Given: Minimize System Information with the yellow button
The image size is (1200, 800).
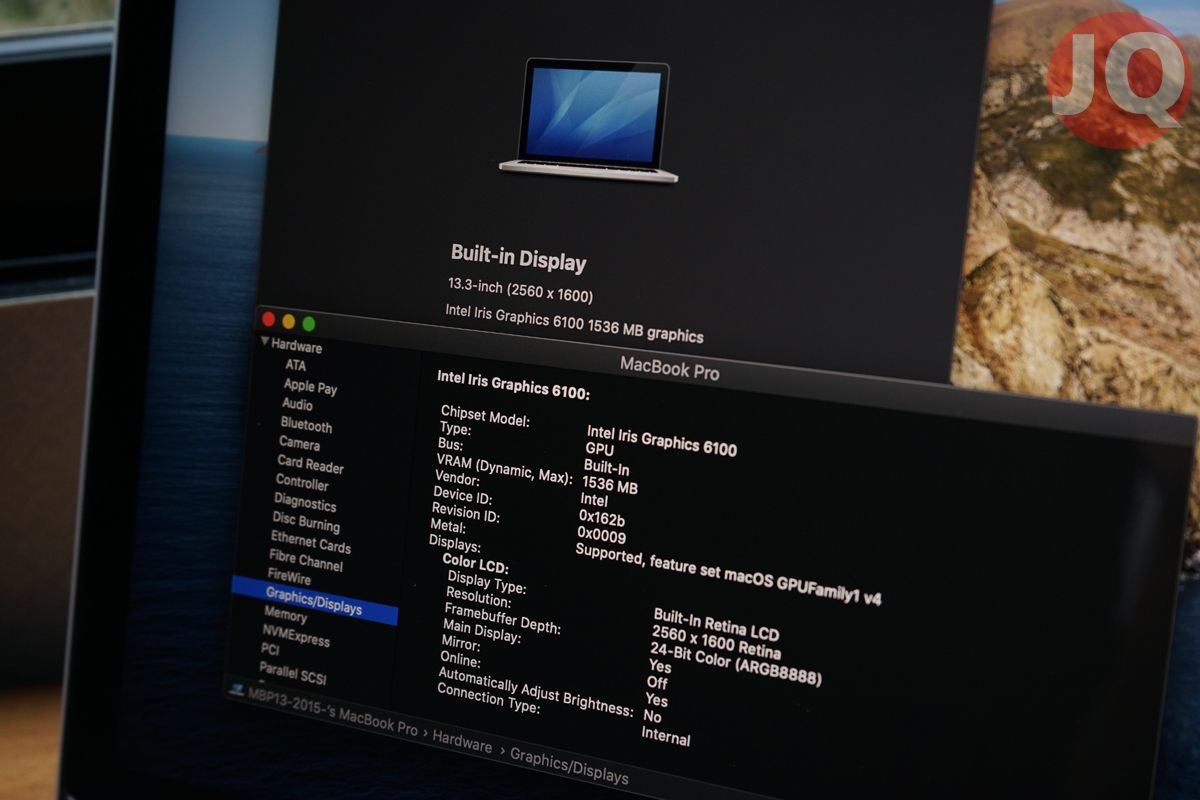Looking at the screenshot, I should [x=289, y=321].
